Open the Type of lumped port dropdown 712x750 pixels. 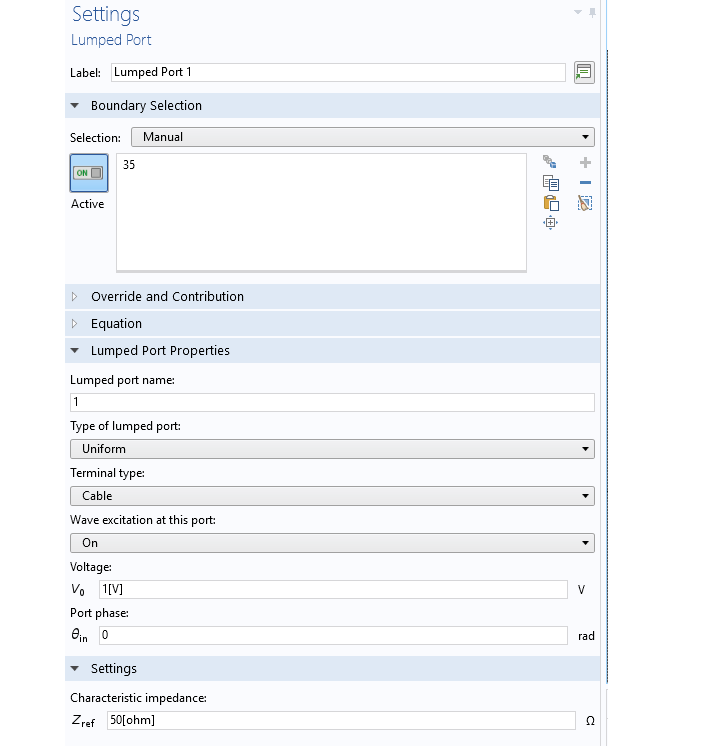332,449
